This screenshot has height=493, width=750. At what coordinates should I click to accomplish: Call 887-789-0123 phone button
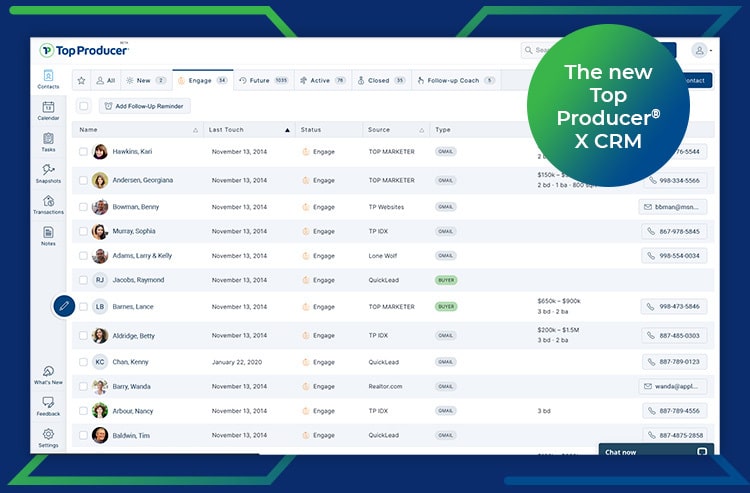[x=674, y=362]
